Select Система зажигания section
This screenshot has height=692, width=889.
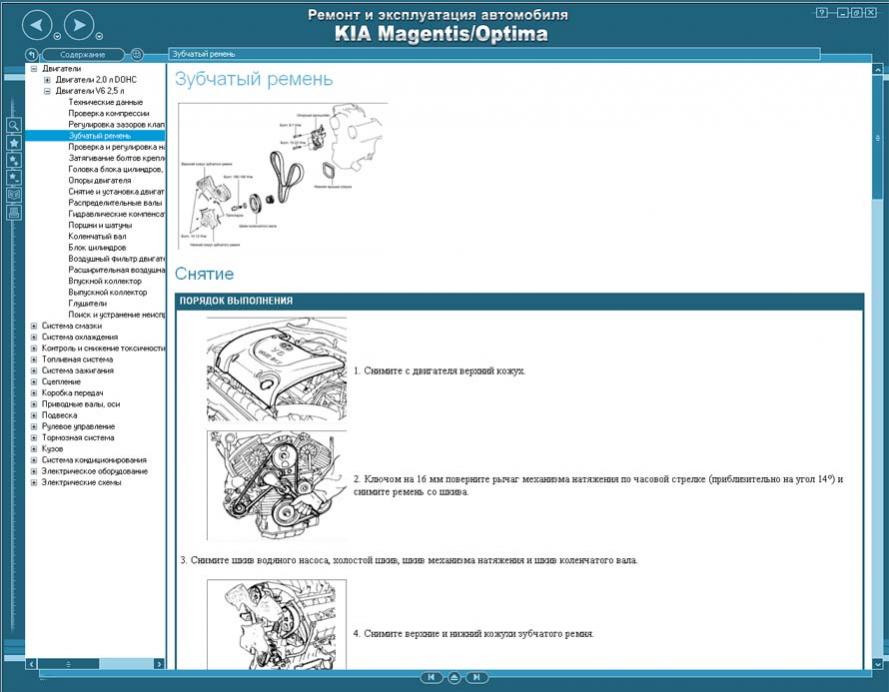point(78,371)
